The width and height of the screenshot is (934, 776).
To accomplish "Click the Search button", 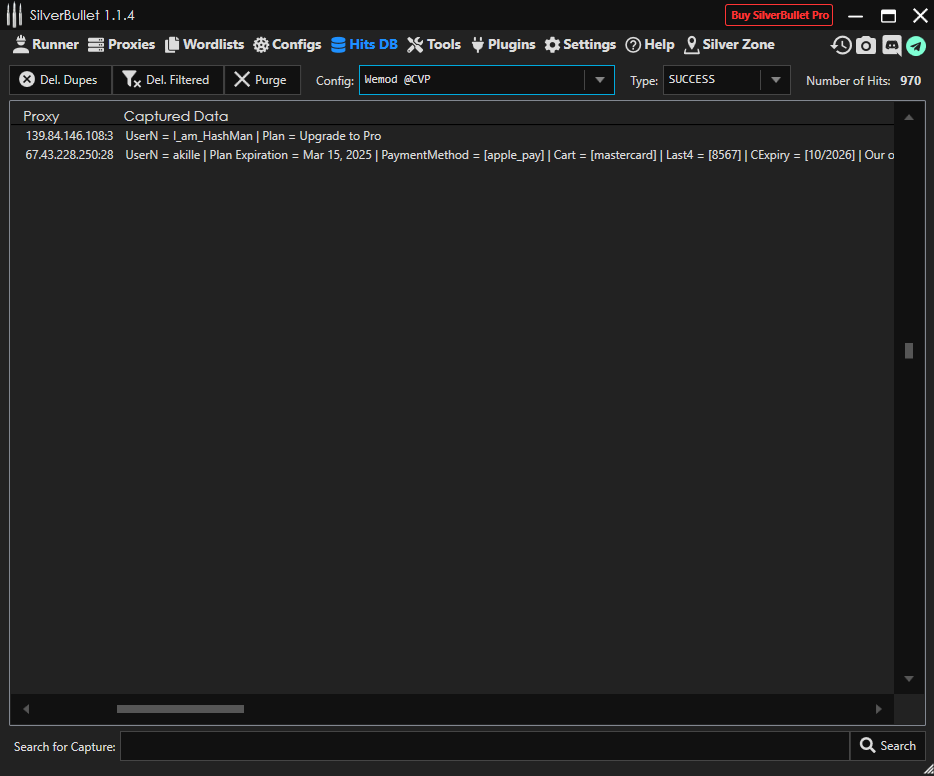I will [888, 746].
